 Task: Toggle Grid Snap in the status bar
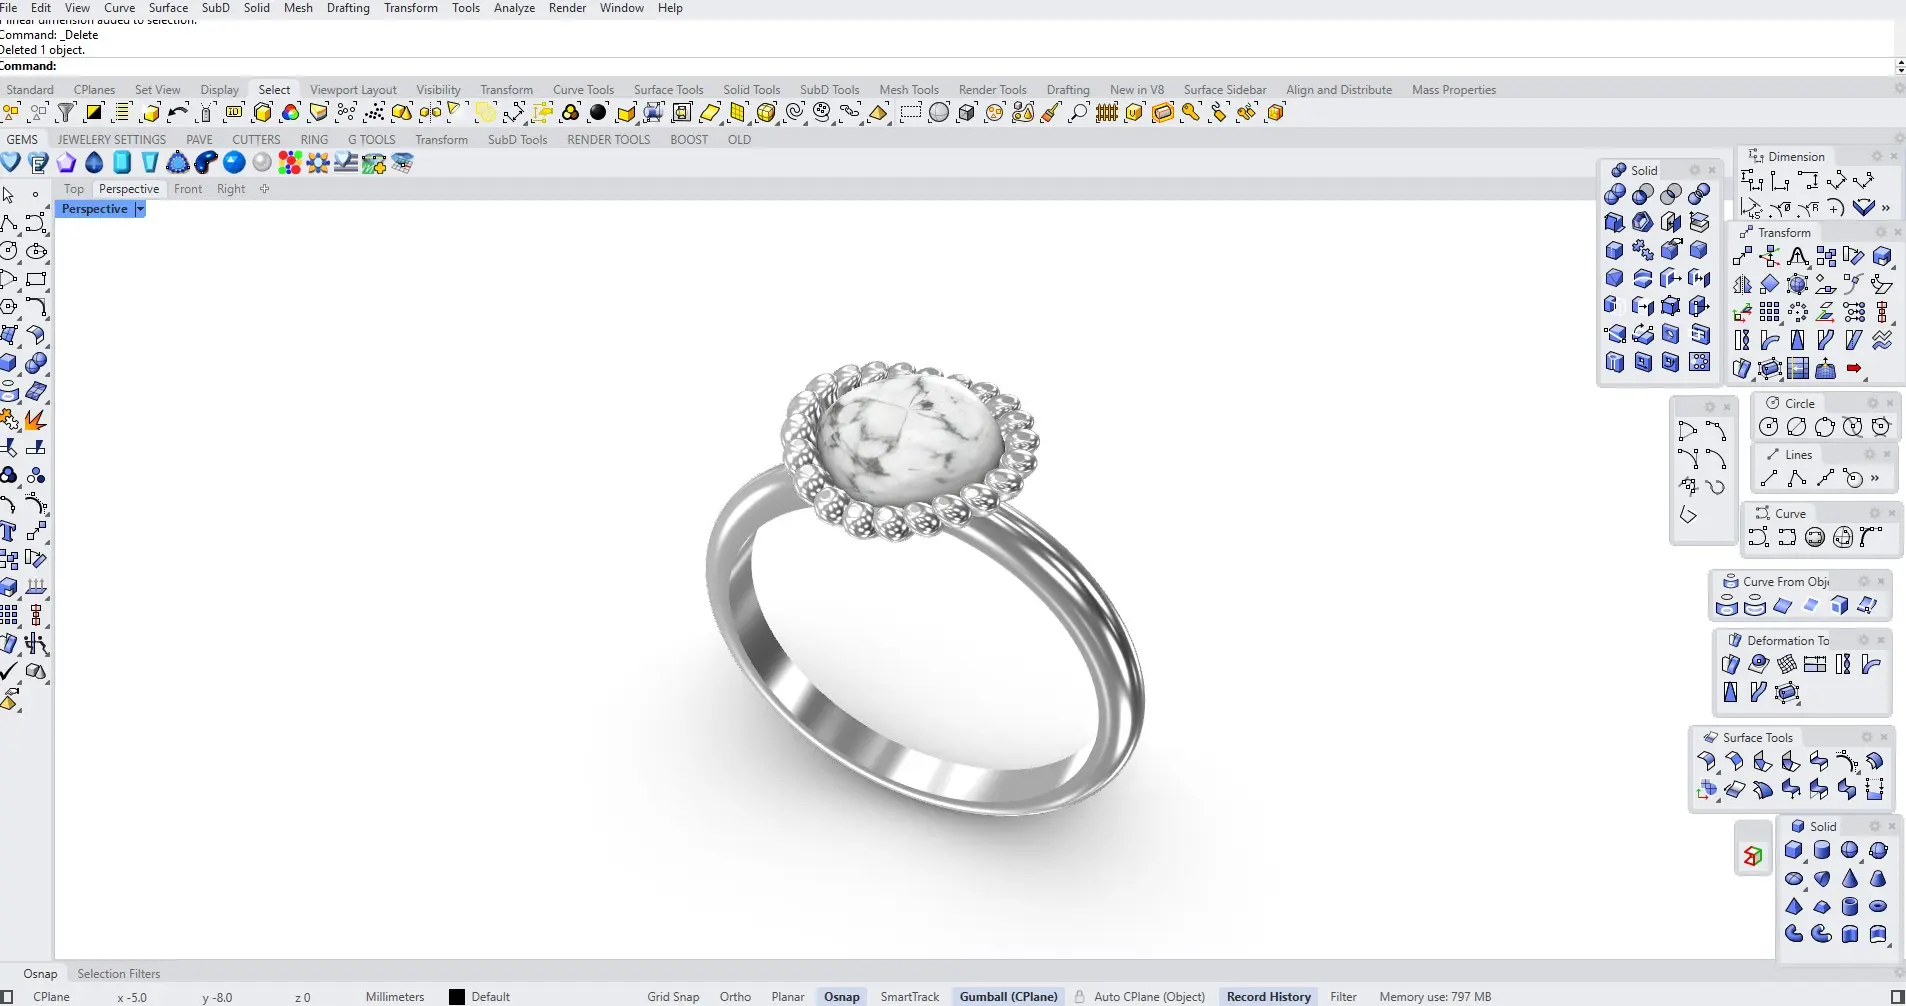(673, 997)
